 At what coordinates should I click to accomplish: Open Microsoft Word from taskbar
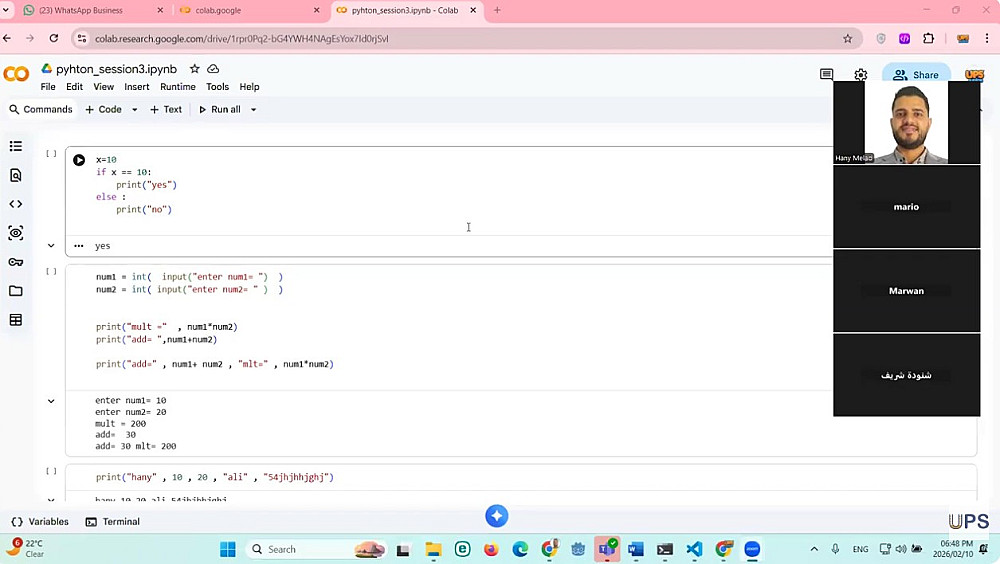(636, 549)
